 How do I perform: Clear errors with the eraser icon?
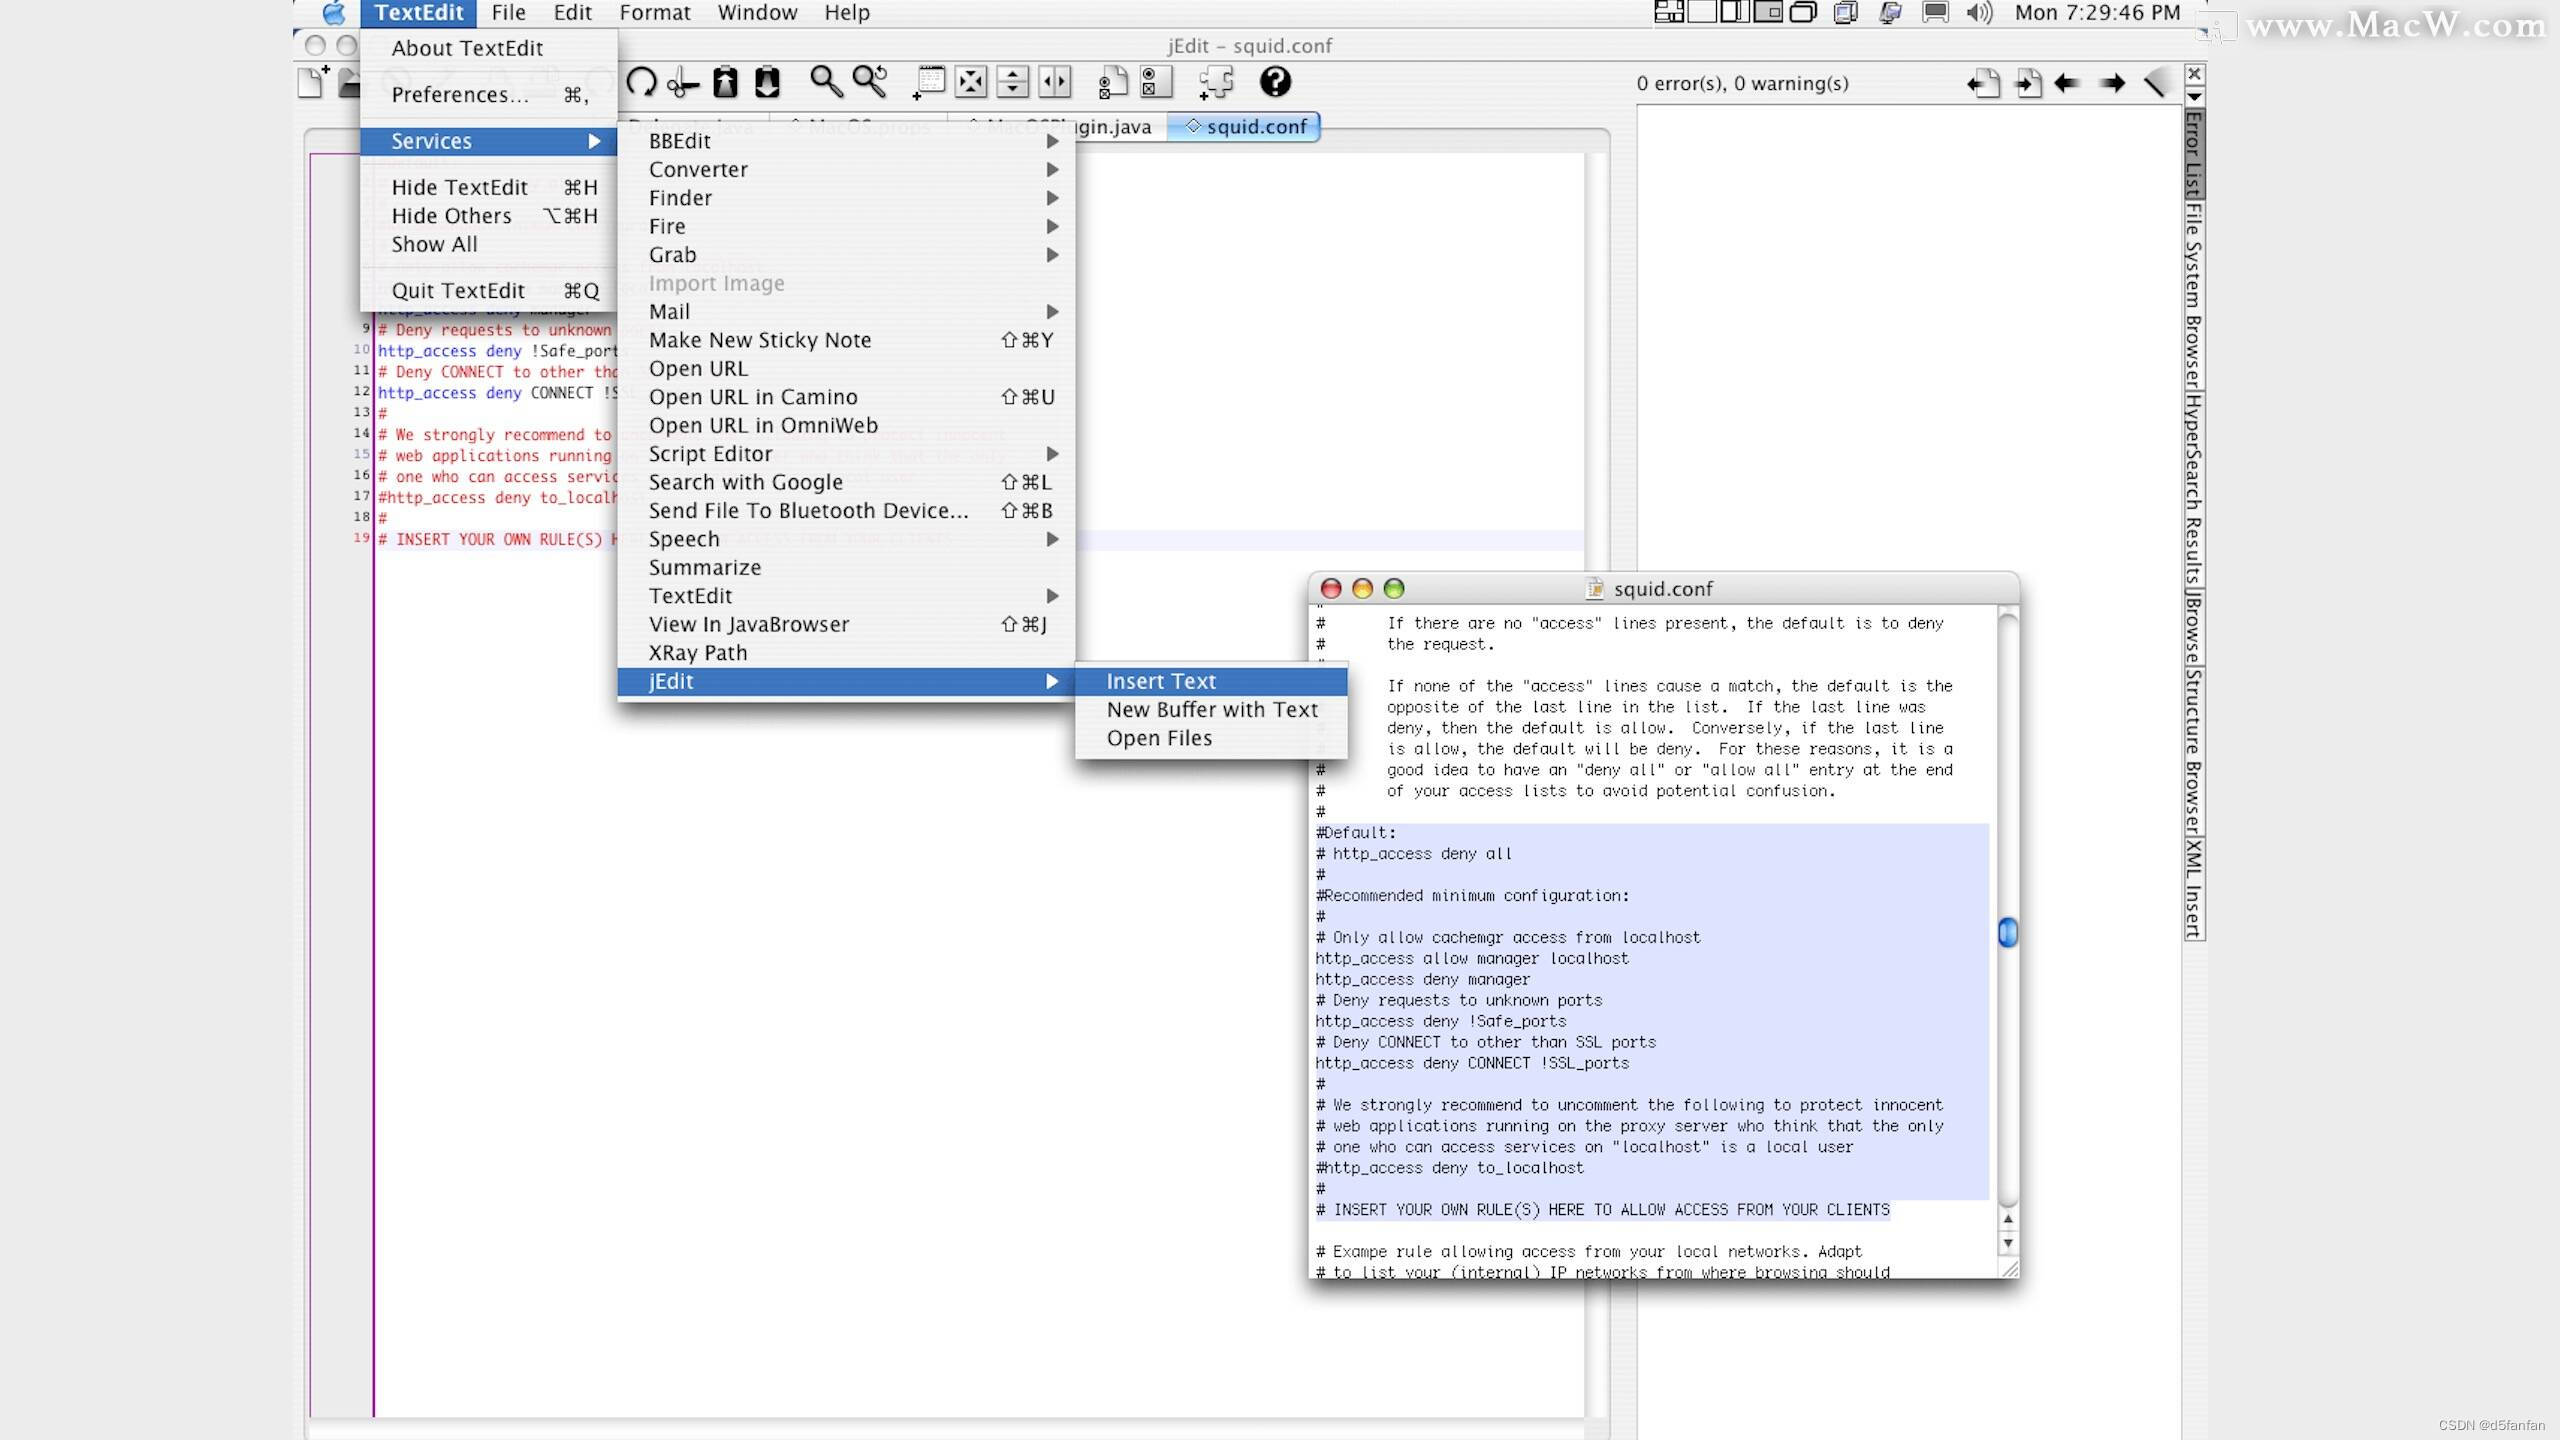pyautogui.click(x=2155, y=84)
